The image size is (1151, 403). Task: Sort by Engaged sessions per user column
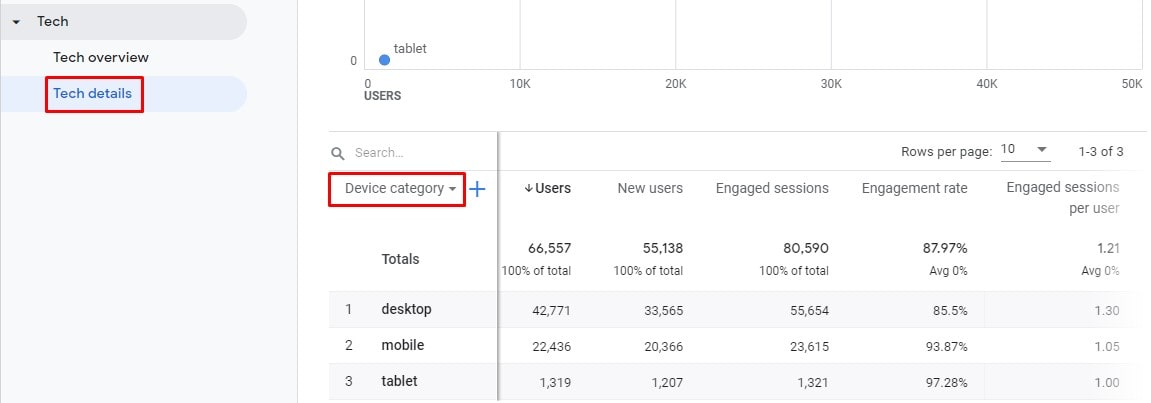(1062, 198)
